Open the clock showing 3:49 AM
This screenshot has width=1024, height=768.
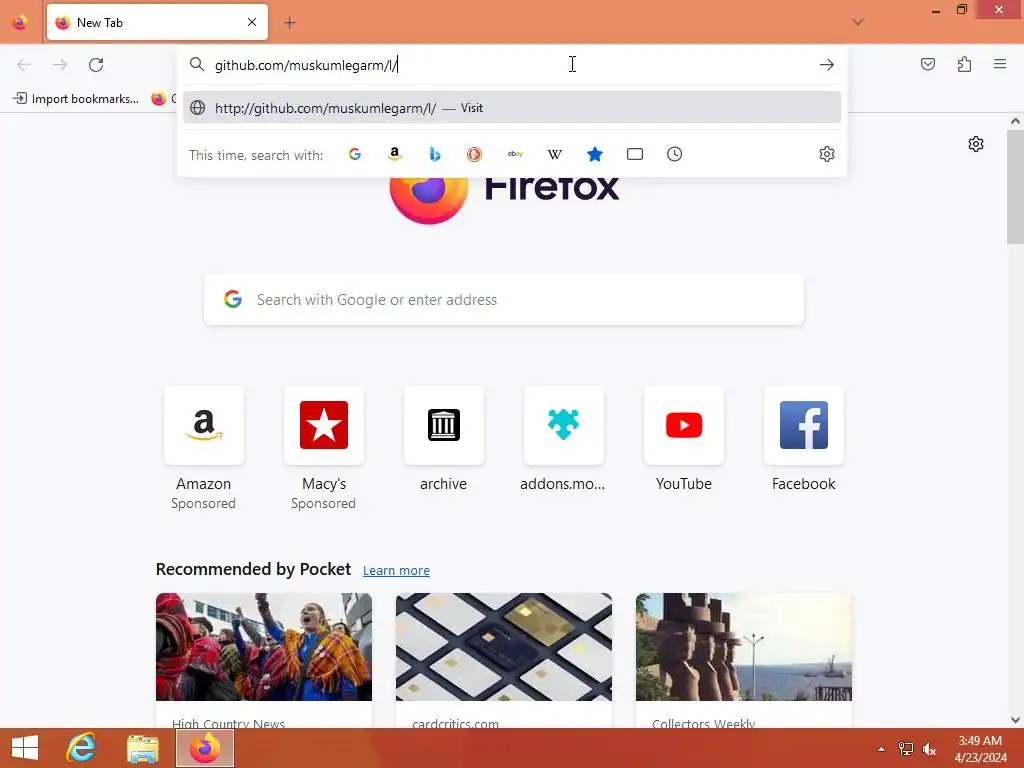pyautogui.click(x=980, y=749)
